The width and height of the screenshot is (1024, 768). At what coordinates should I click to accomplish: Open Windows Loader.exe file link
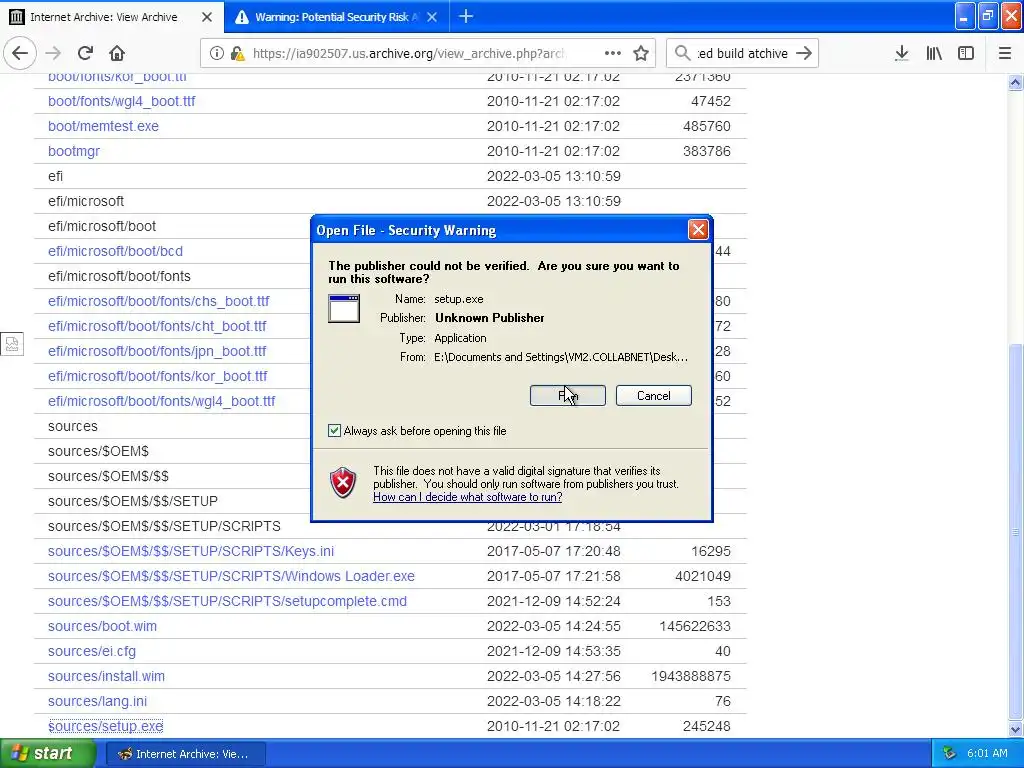[x=231, y=576]
